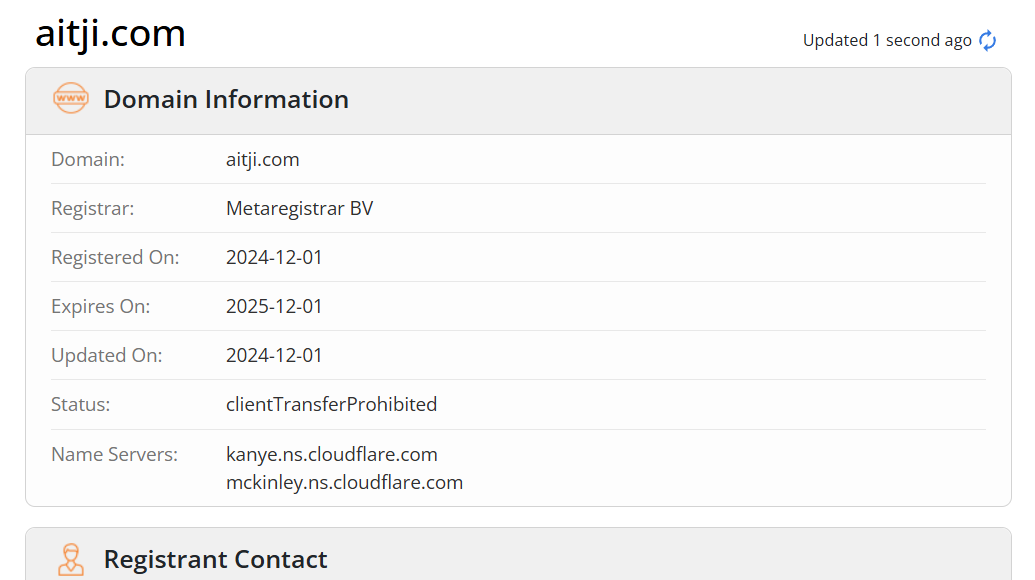Click the blue refresh icon
Viewport: 1035px width, 580px height.
987,40
